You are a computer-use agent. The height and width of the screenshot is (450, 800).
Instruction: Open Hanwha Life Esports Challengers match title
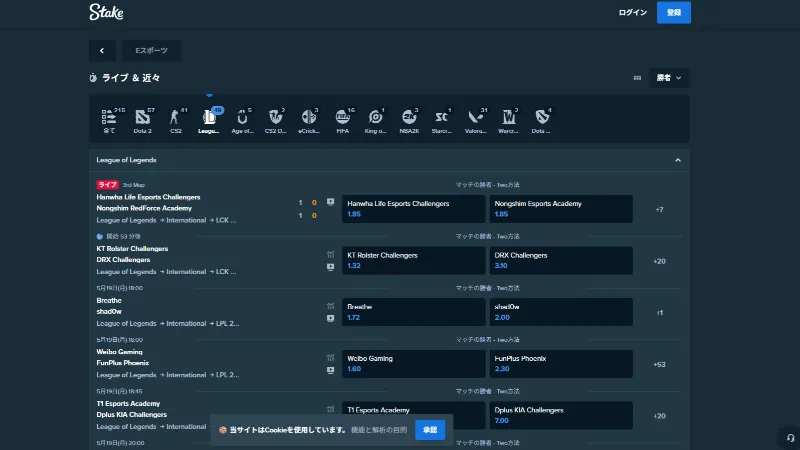tap(148, 197)
